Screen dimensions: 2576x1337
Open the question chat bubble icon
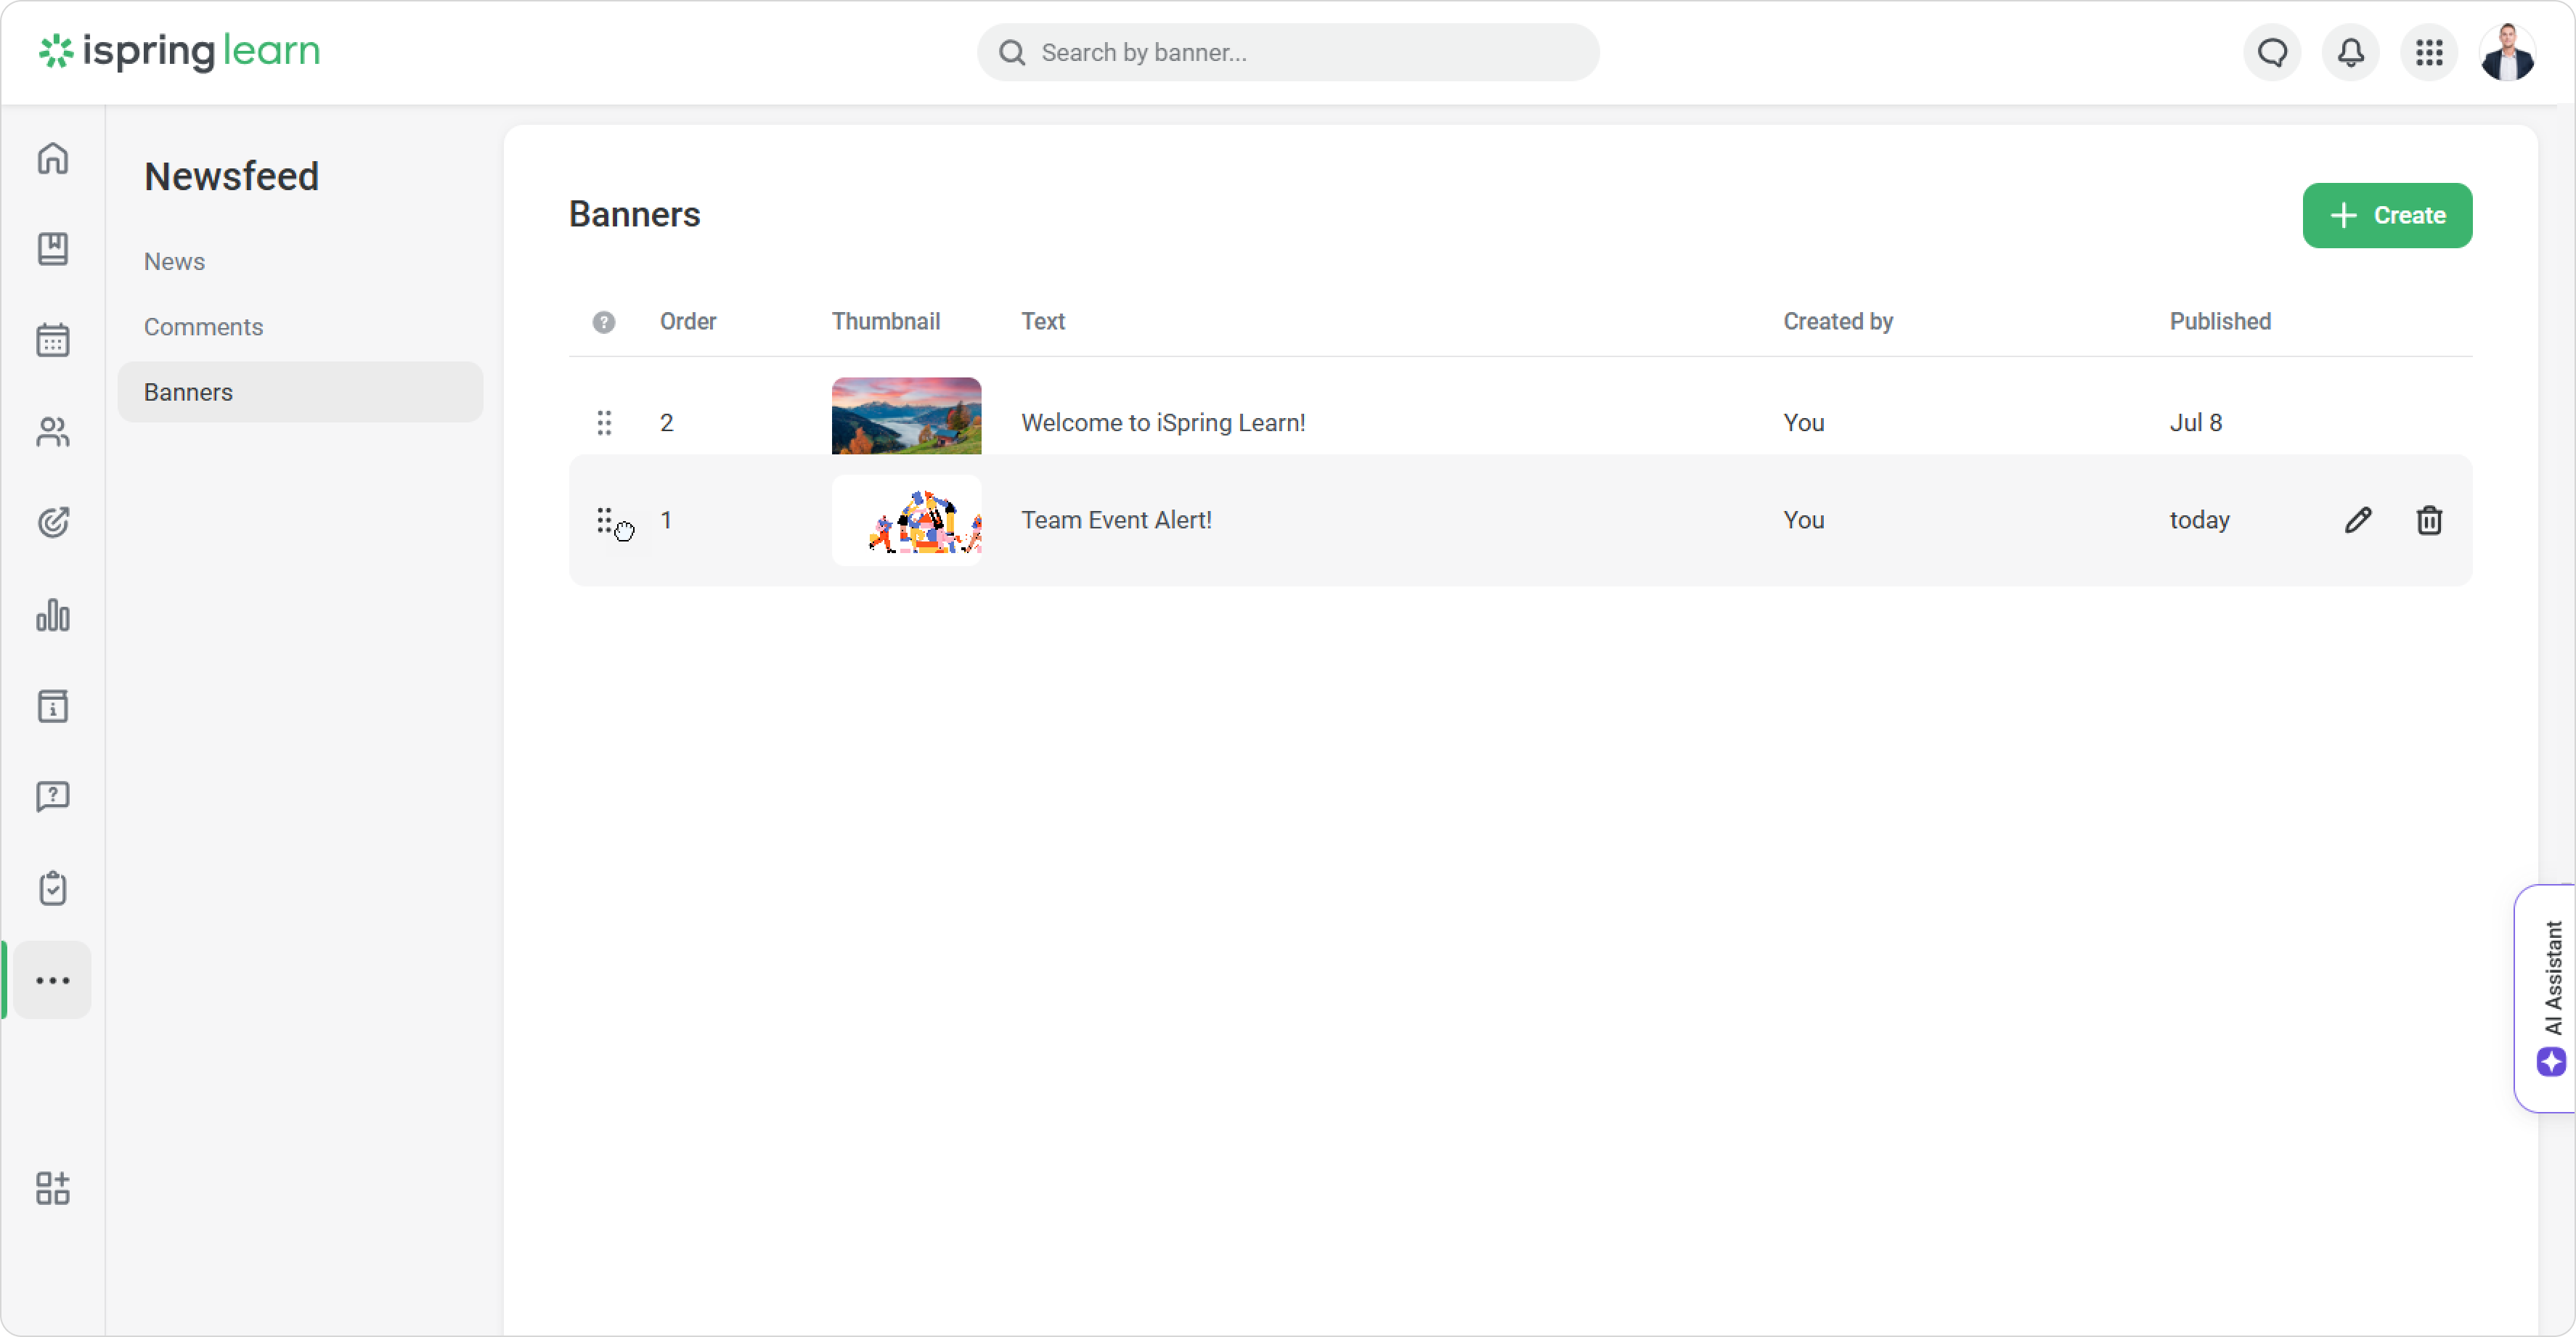click(53, 796)
